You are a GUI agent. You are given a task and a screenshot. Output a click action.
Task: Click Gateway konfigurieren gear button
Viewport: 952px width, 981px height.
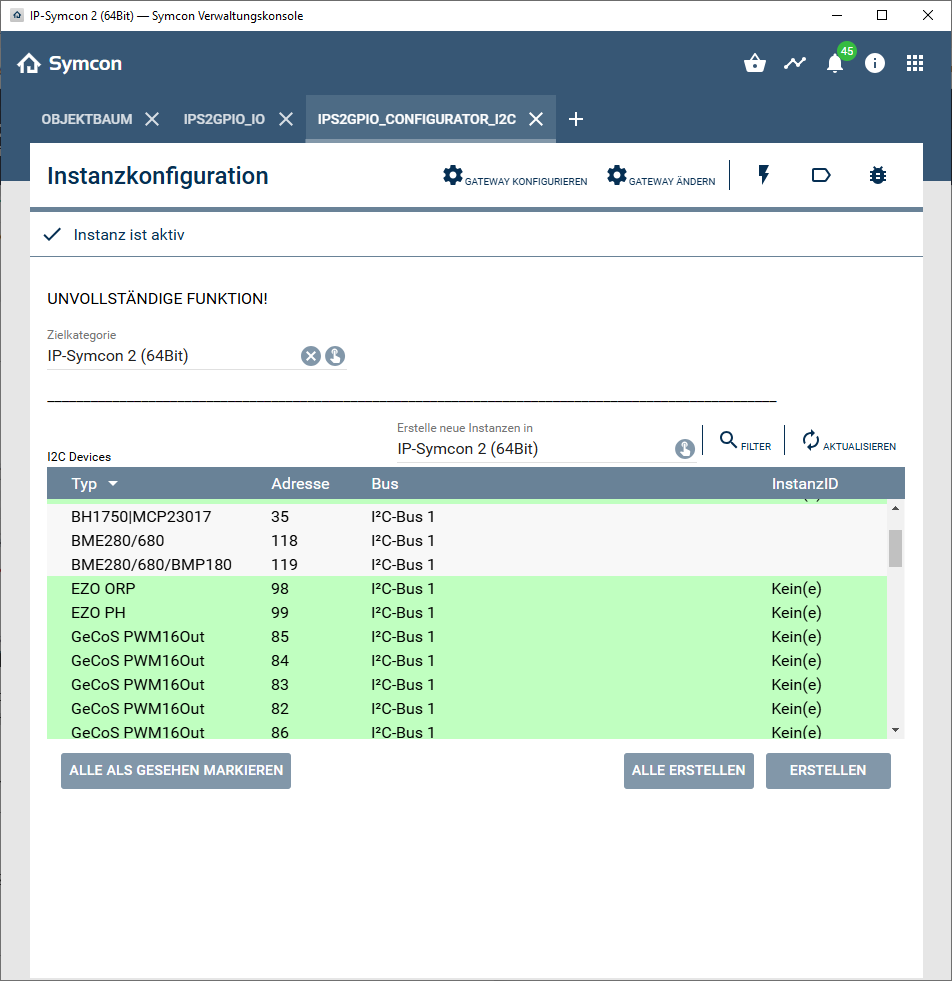tap(515, 177)
